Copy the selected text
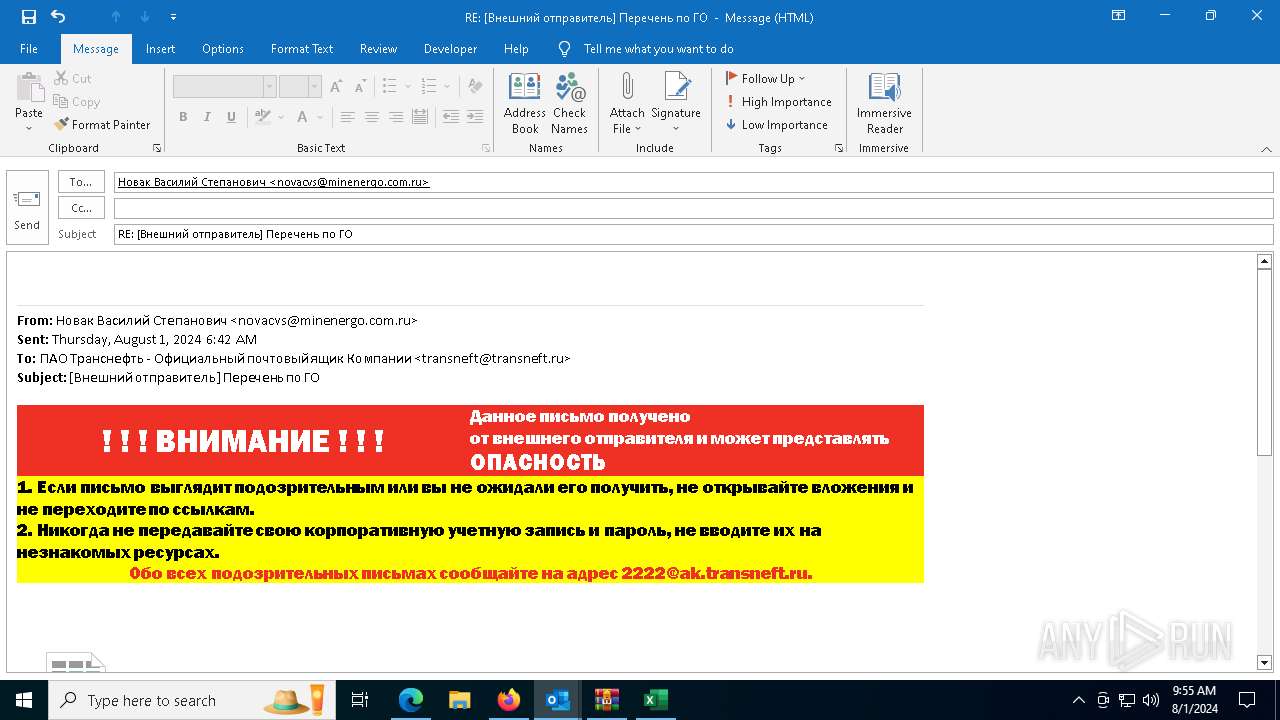The height and width of the screenshot is (720, 1280). click(76, 102)
